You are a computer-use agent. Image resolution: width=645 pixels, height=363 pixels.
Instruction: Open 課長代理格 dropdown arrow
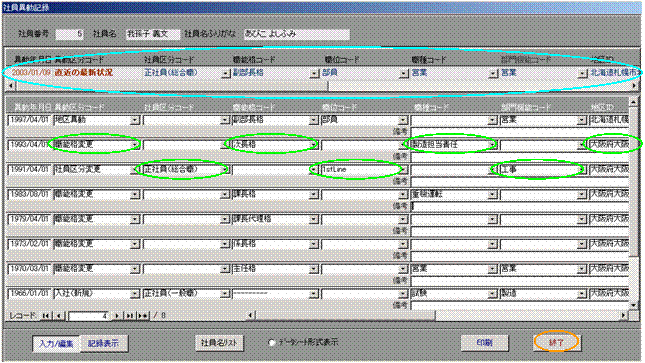tap(314, 219)
